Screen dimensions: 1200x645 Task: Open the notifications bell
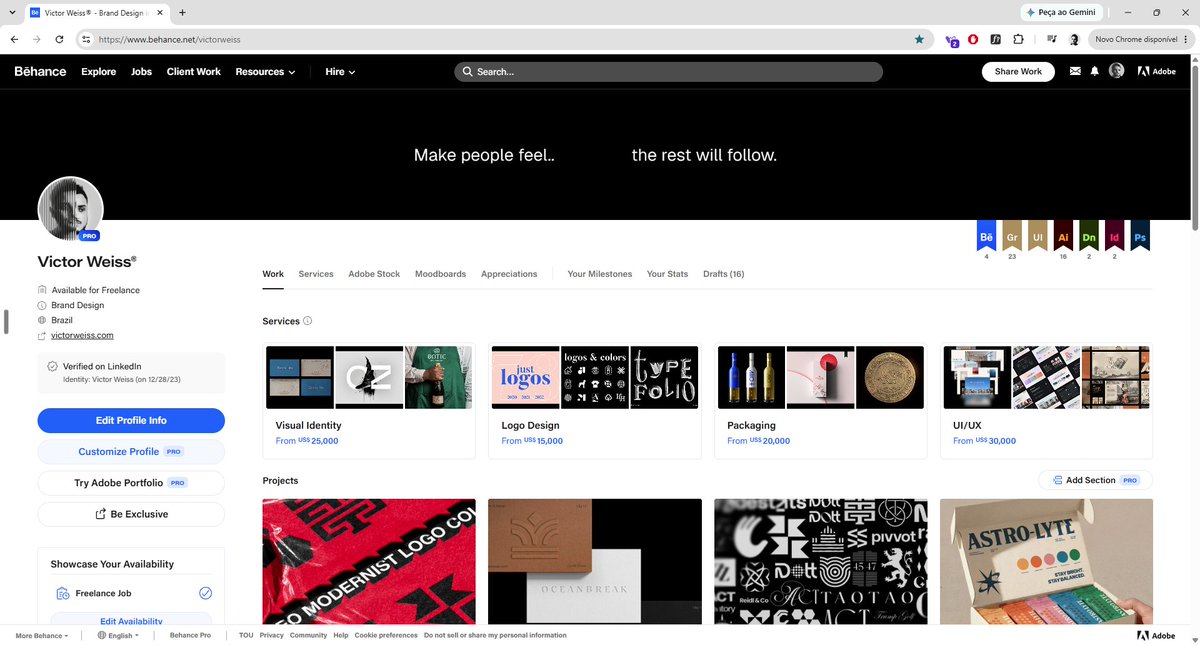tap(1094, 71)
